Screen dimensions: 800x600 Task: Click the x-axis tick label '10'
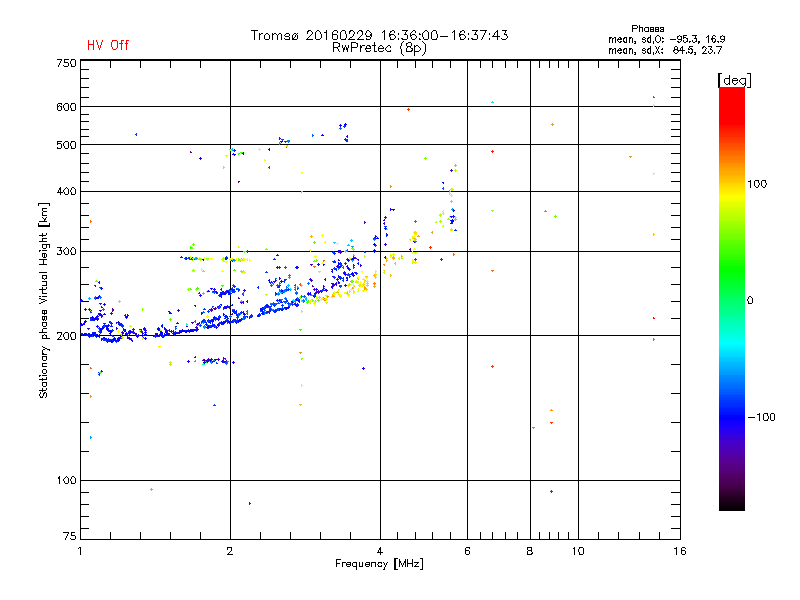(578, 551)
